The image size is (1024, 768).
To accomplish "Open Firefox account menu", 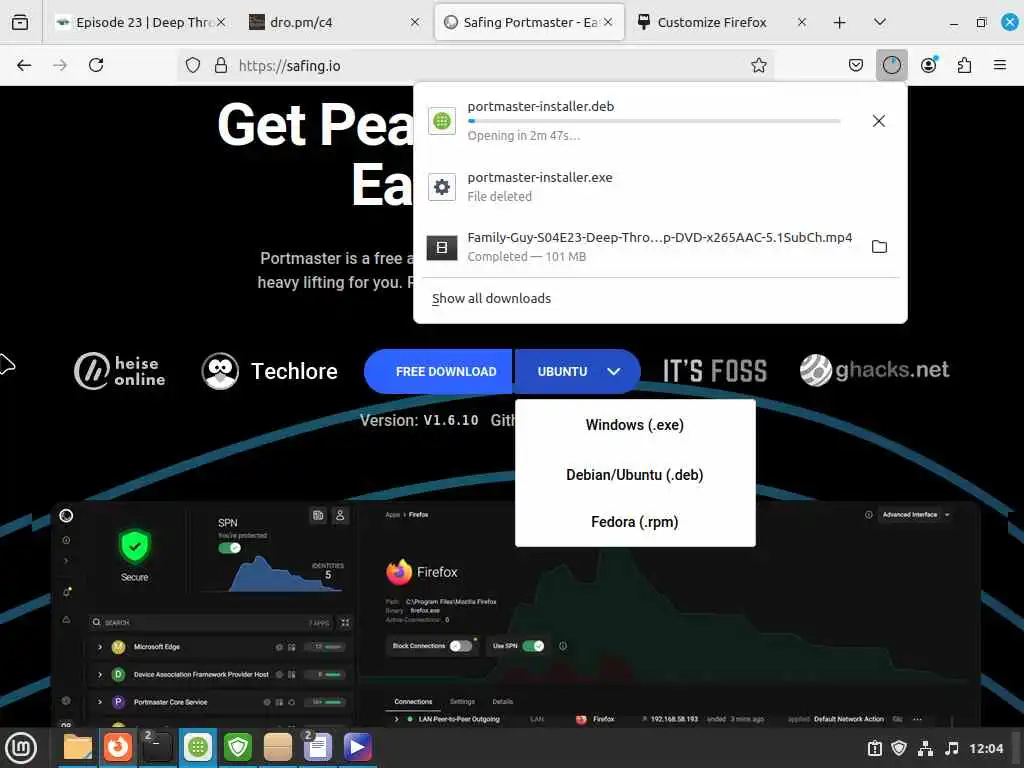I will pyautogui.click(x=929, y=65).
